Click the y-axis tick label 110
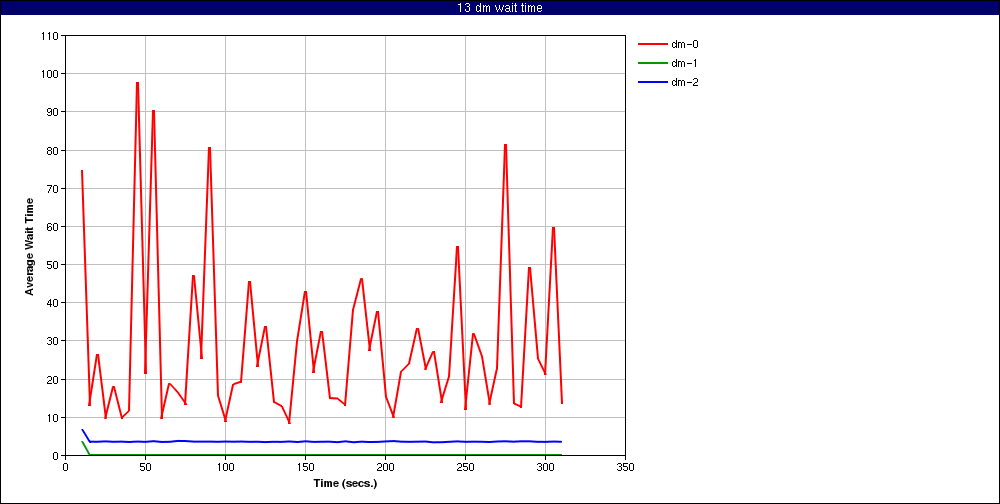Screen dimensions: 1000x504 (52, 36)
